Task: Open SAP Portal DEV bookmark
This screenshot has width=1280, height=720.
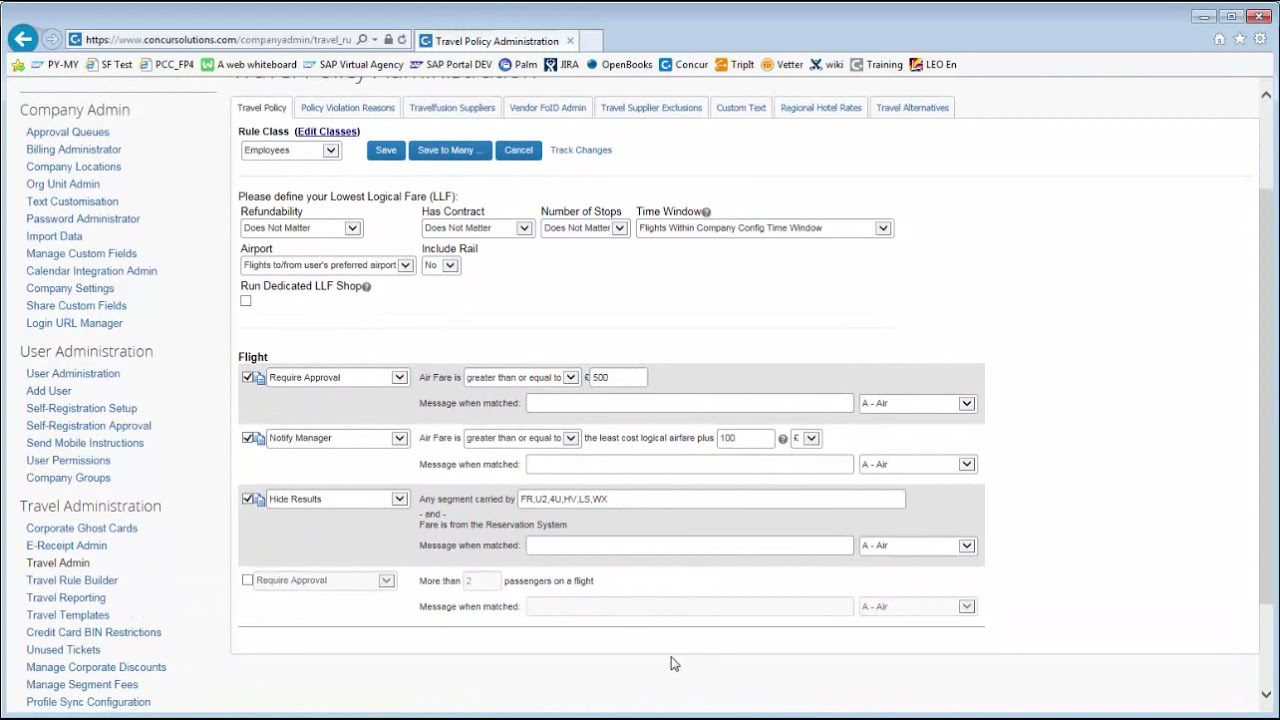Action: 451,65
